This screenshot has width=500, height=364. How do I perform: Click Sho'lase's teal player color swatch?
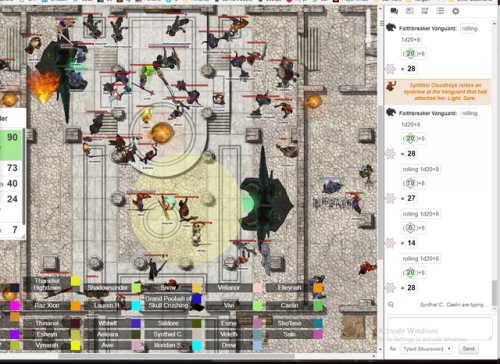318,323
